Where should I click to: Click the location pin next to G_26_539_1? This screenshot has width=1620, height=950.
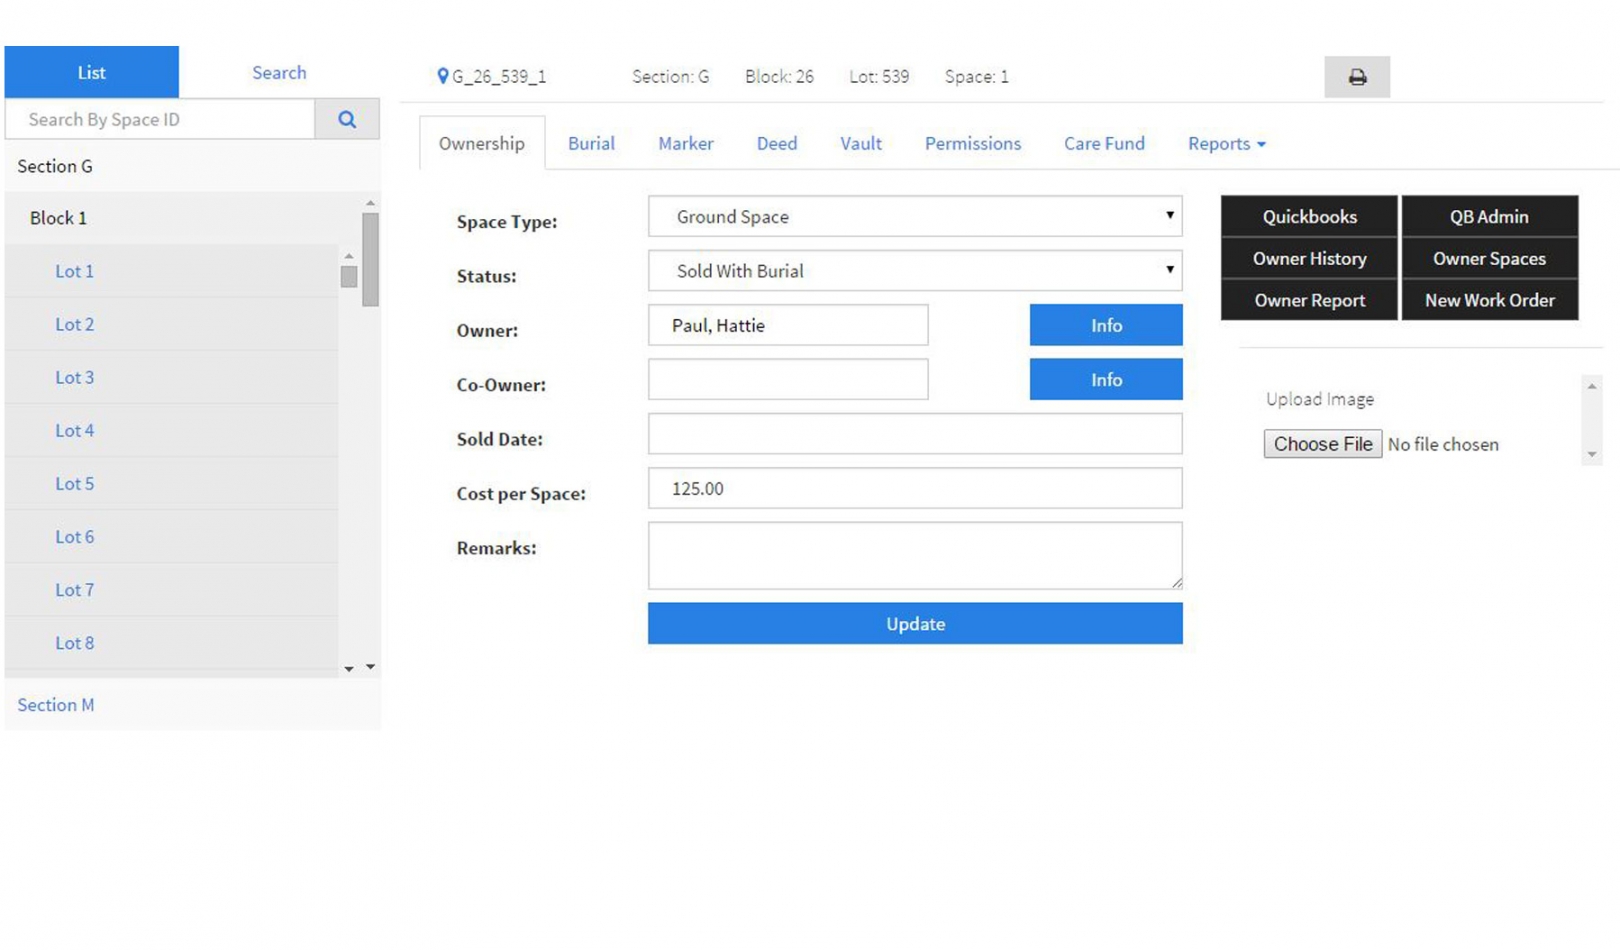click(x=443, y=75)
